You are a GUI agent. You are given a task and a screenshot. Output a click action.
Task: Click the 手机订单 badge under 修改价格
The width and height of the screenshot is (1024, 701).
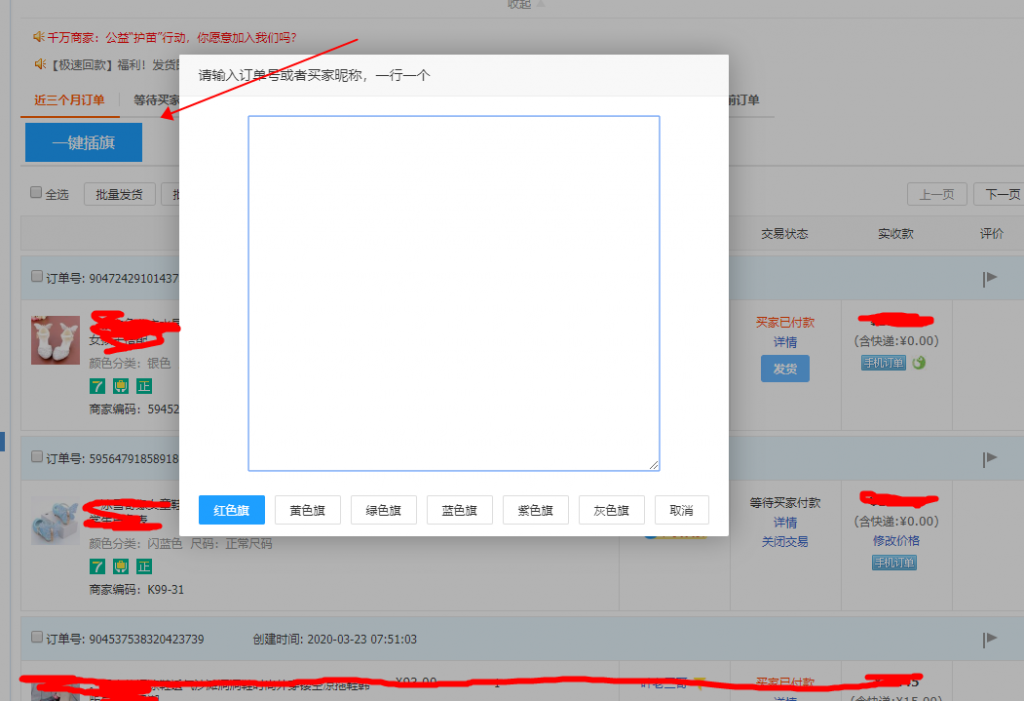[x=895, y=562]
